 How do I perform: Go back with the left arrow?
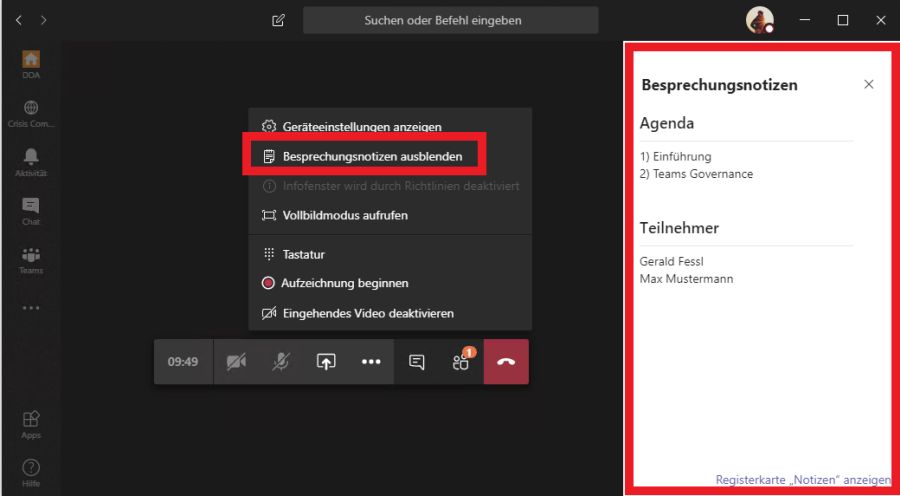click(19, 21)
